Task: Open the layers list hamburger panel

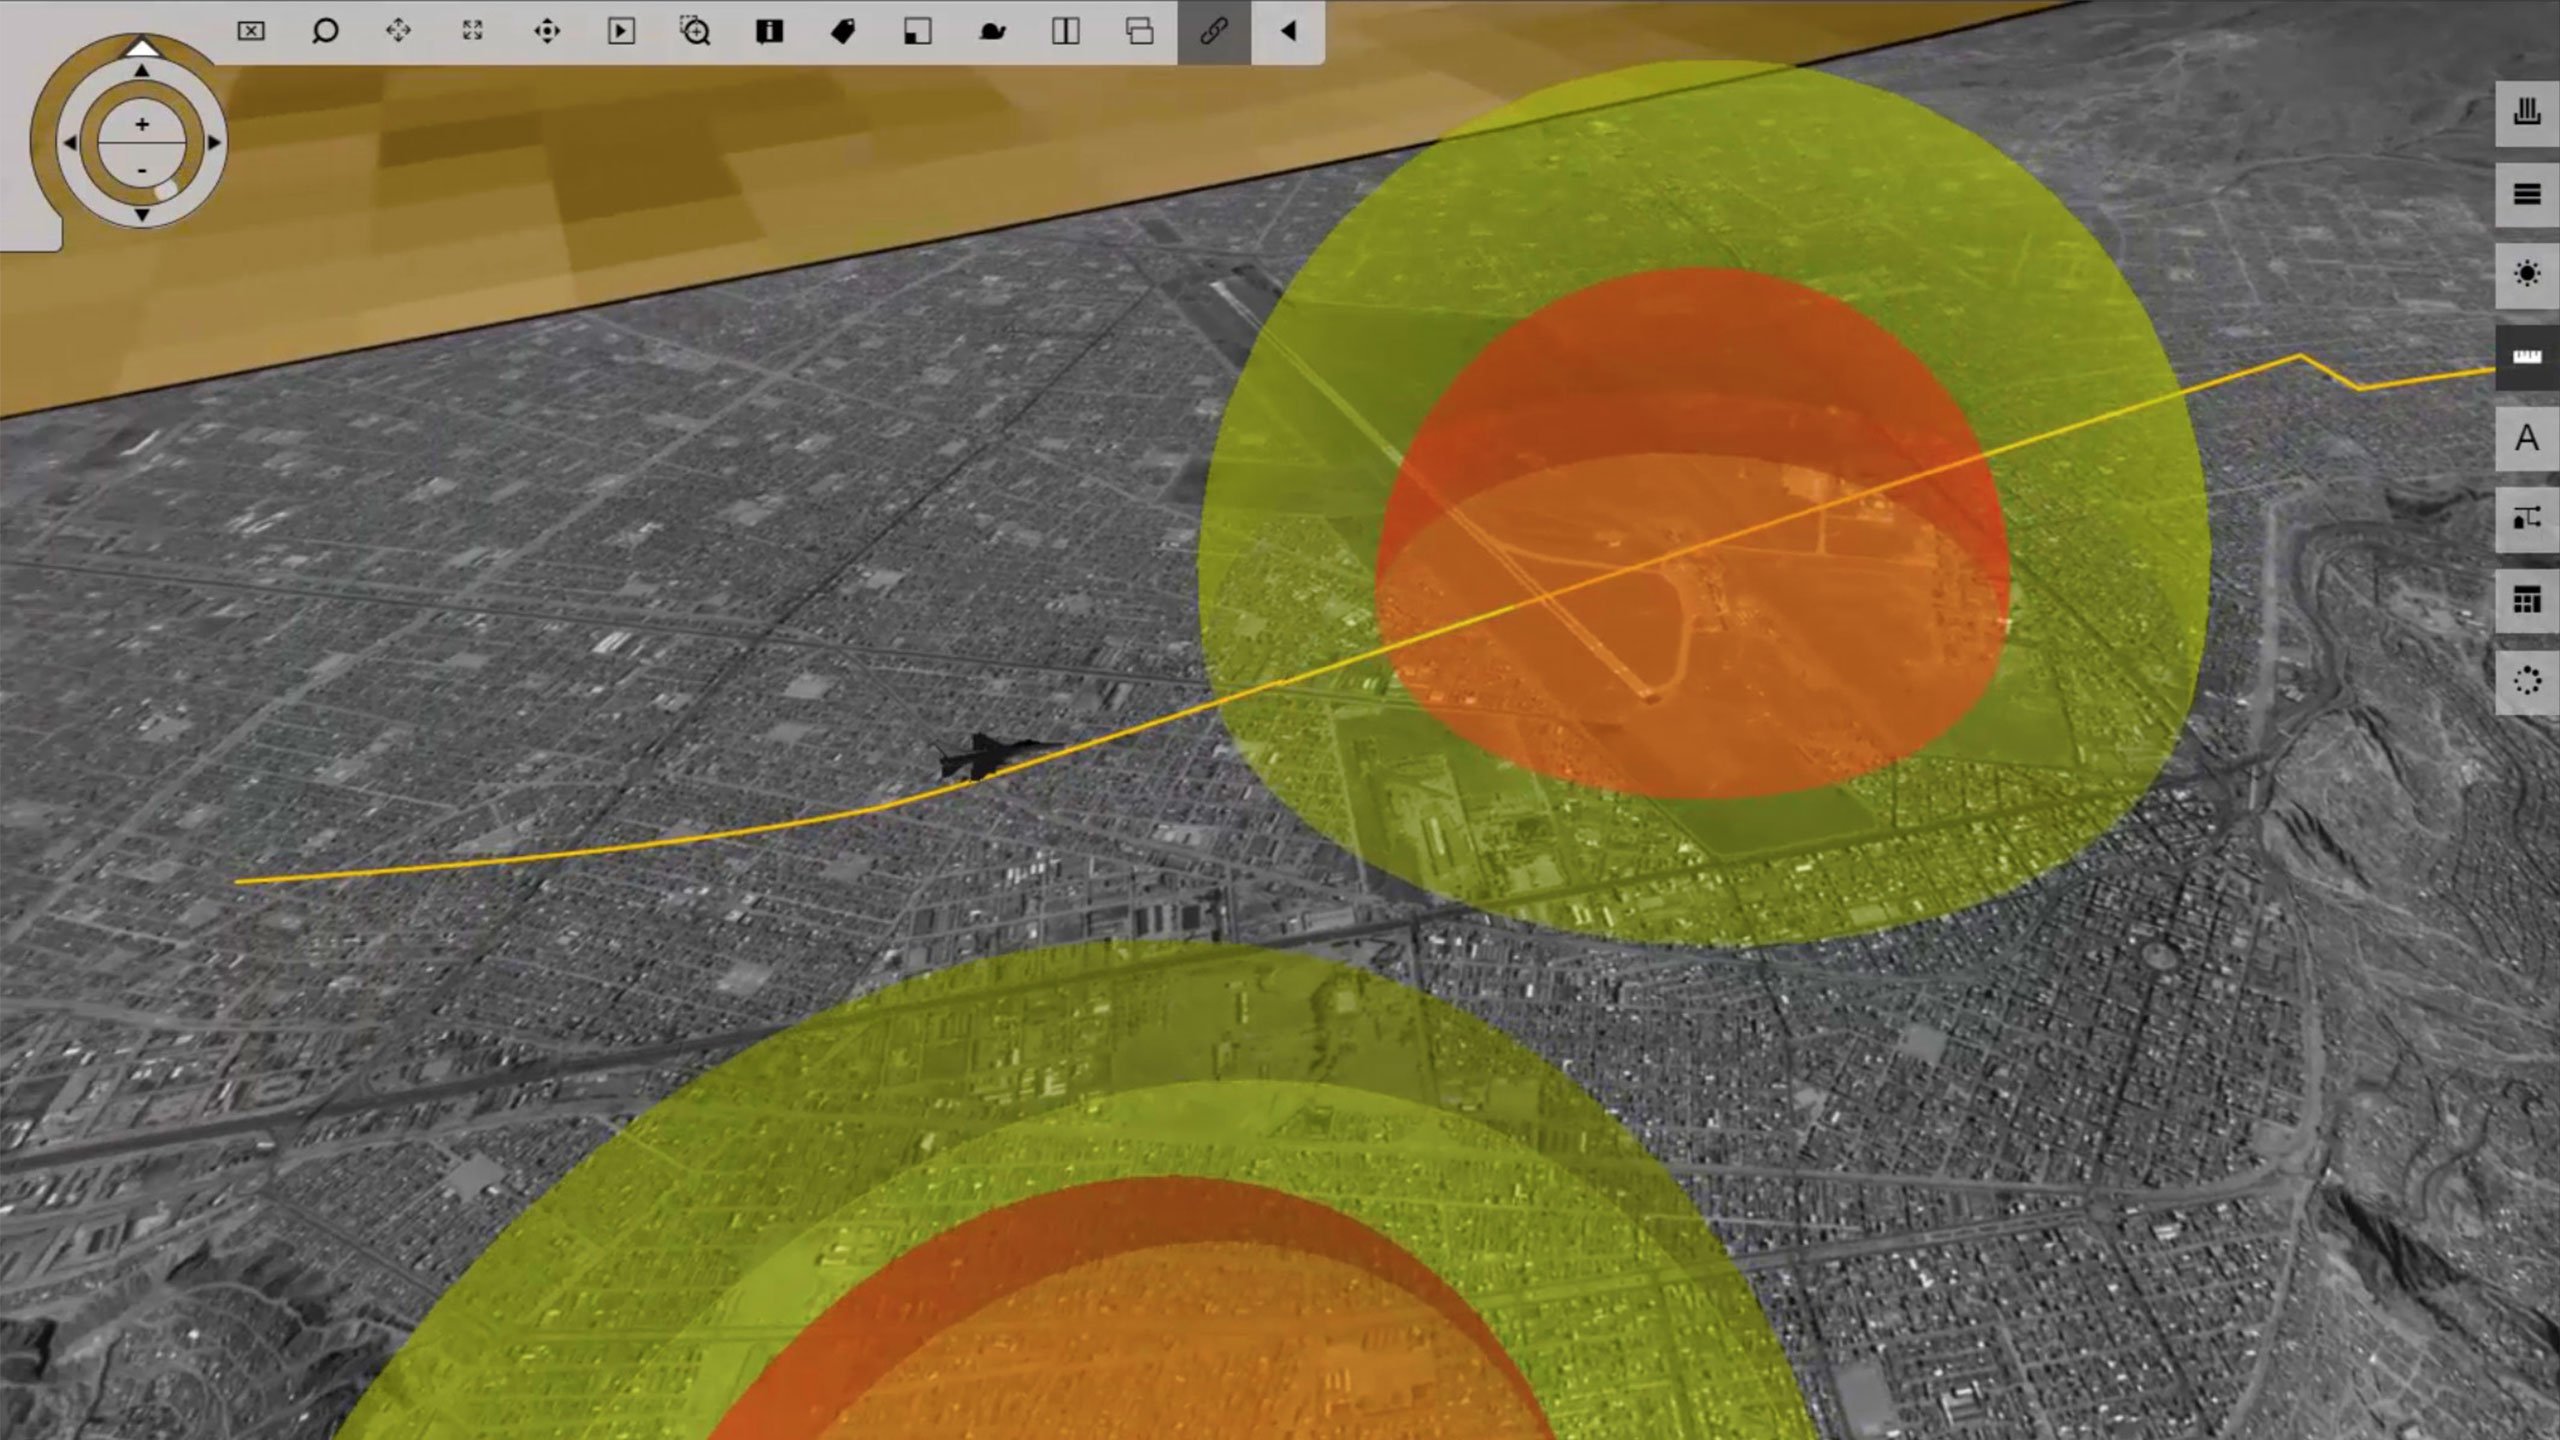Action: [x=2527, y=194]
